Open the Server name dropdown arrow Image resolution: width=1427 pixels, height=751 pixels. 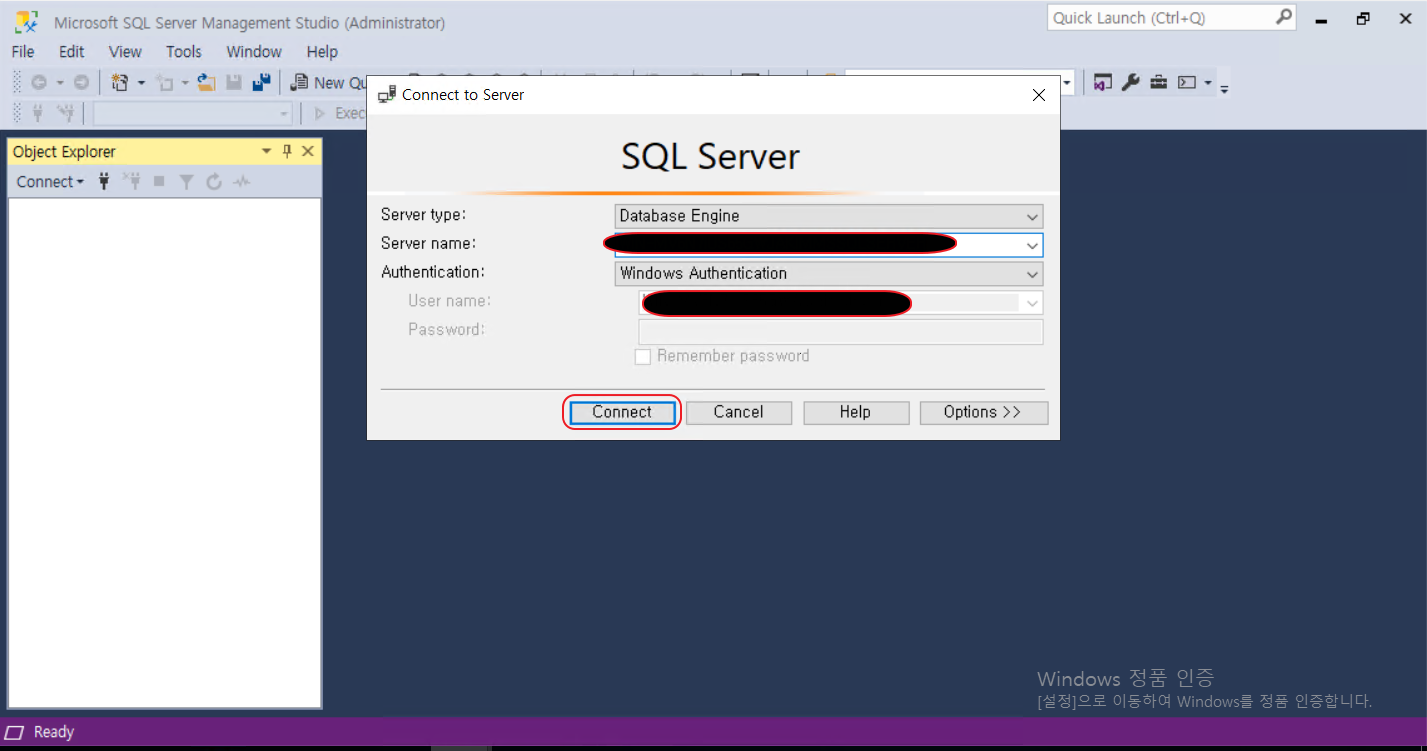1032,245
